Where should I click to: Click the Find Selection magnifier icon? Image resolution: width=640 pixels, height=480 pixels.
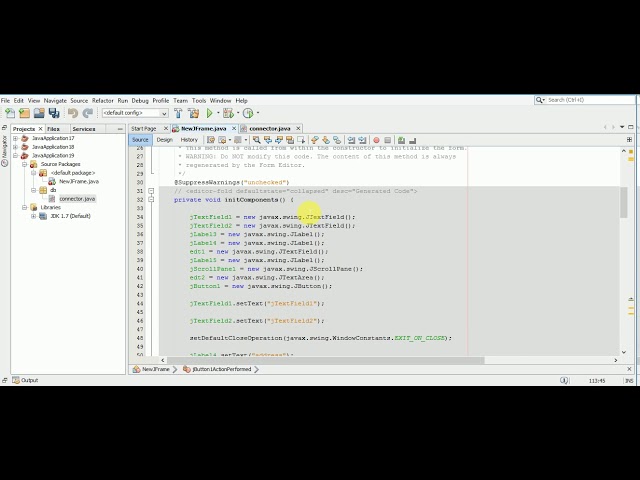pyautogui.click(x=256, y=140)
